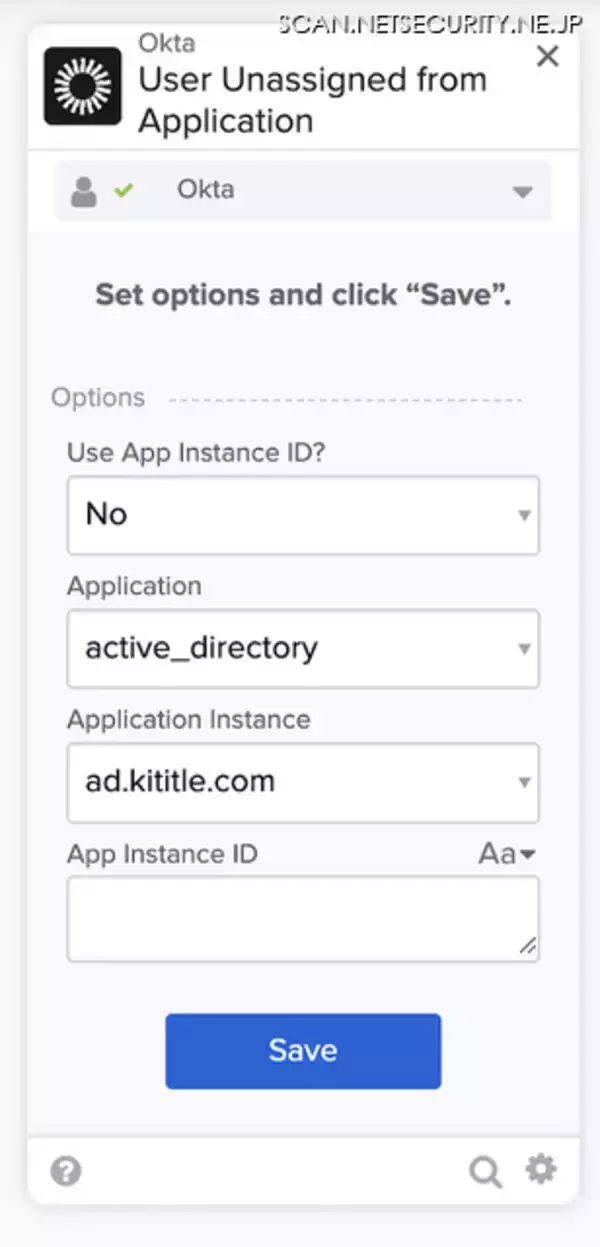The image size is (600, 1247).
Task: Click the Application Instance field label
Action: pos(188,720)
